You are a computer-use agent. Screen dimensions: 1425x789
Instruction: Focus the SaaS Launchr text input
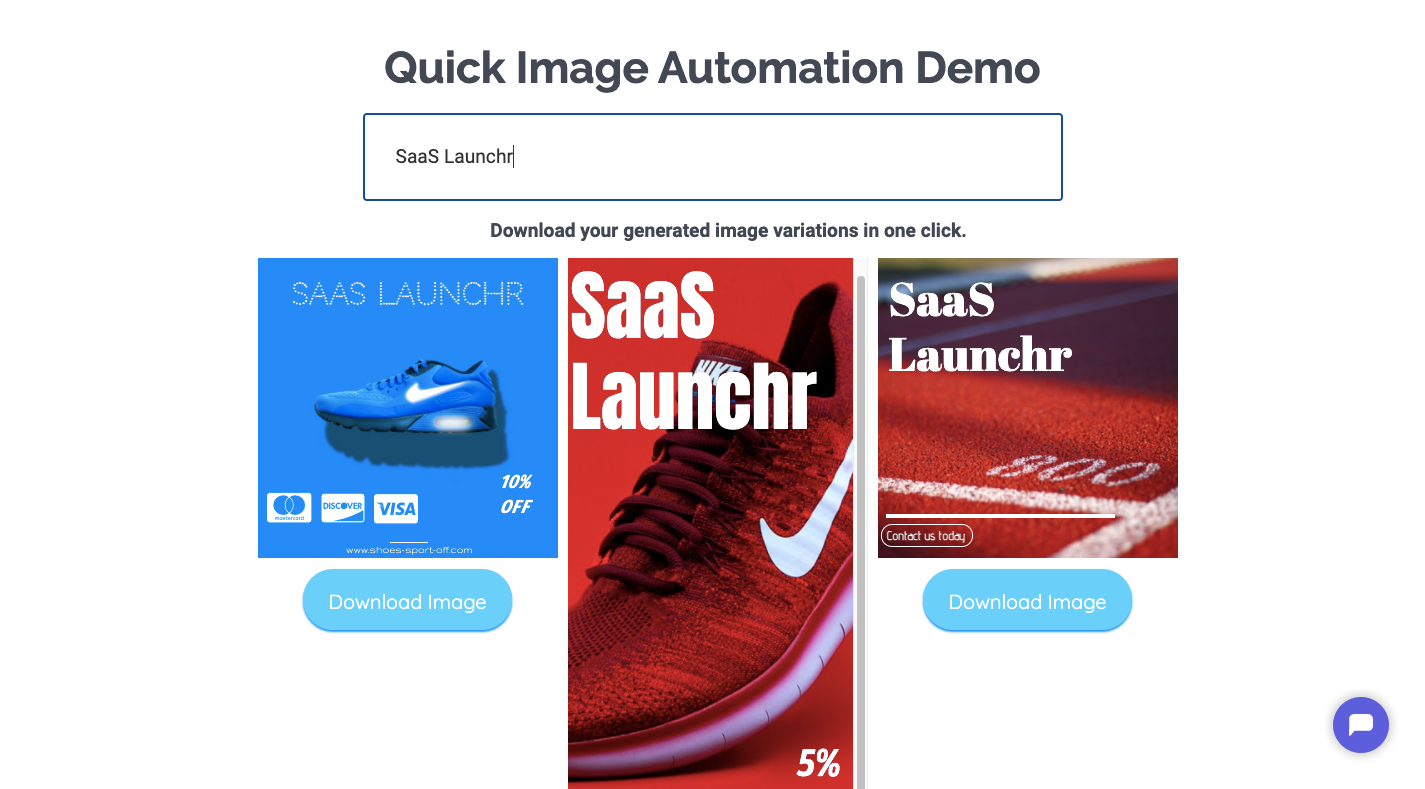[712, 157]
